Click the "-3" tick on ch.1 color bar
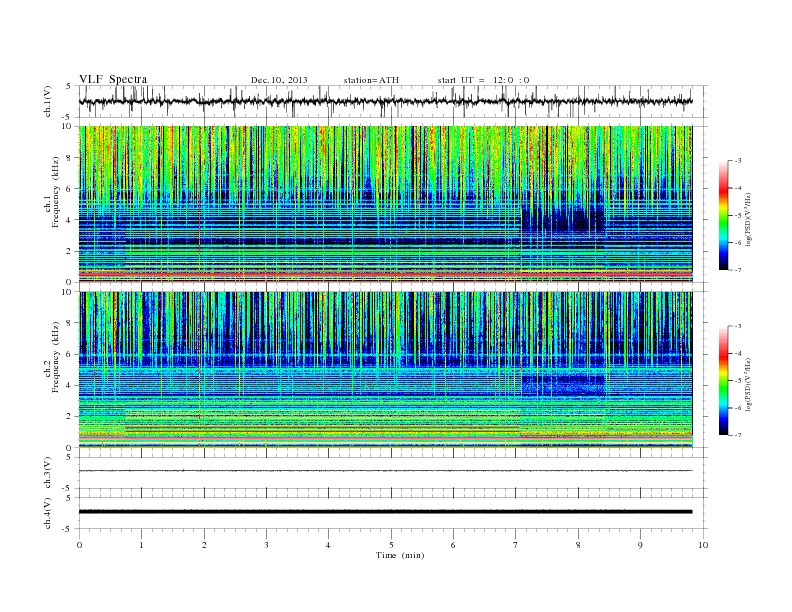This screenshot has height=612, width=792. (737, 161)
